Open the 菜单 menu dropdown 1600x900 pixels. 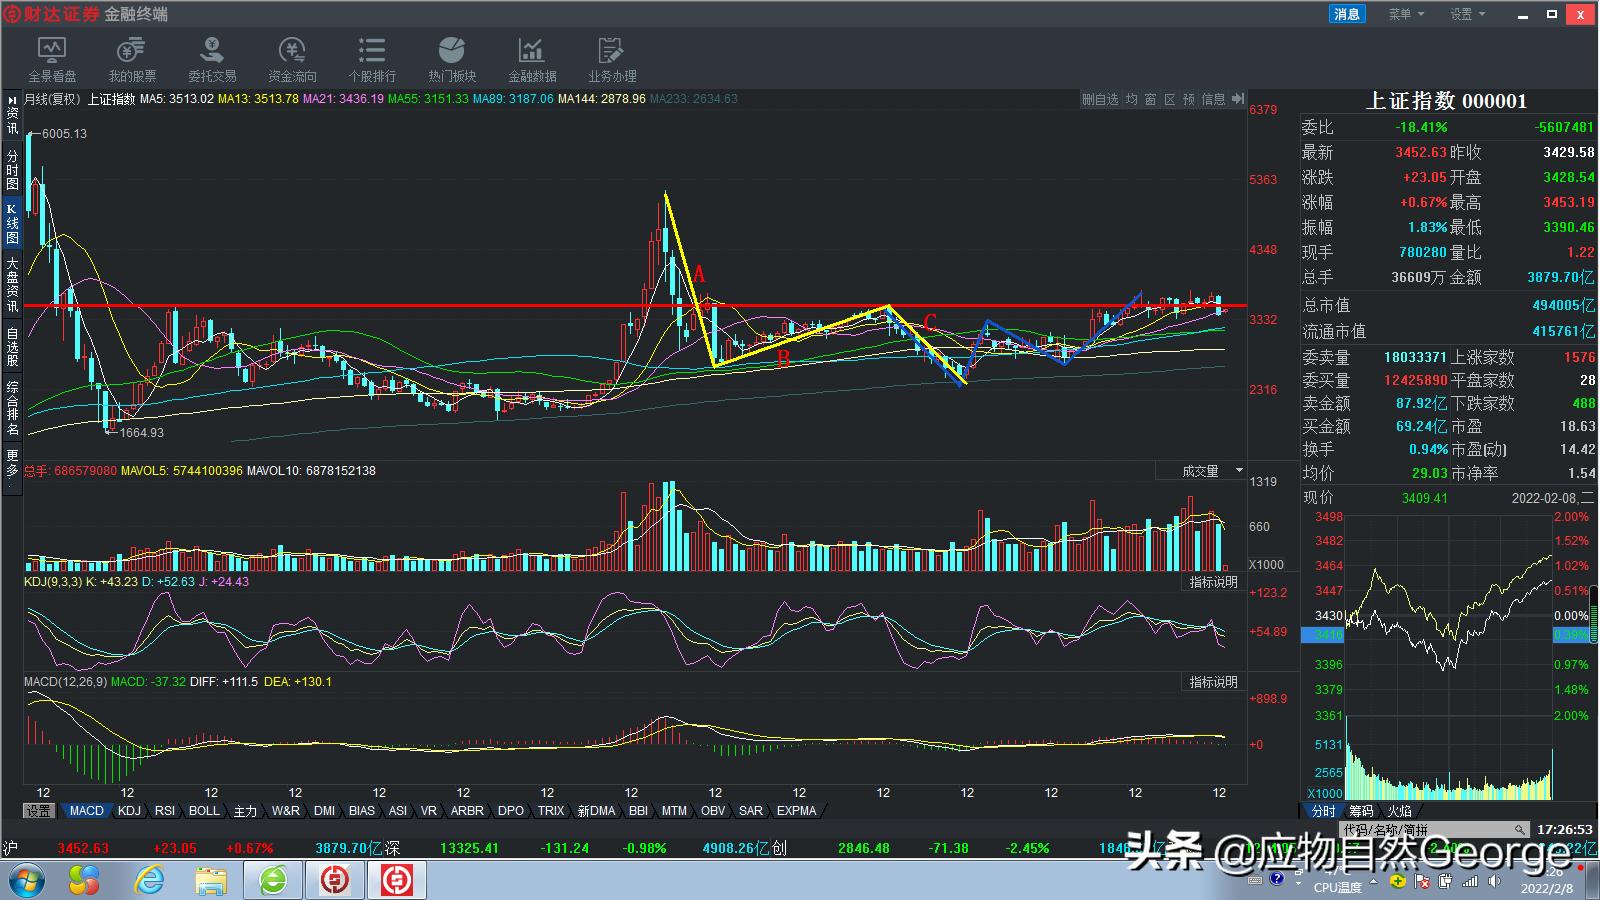1404,13
